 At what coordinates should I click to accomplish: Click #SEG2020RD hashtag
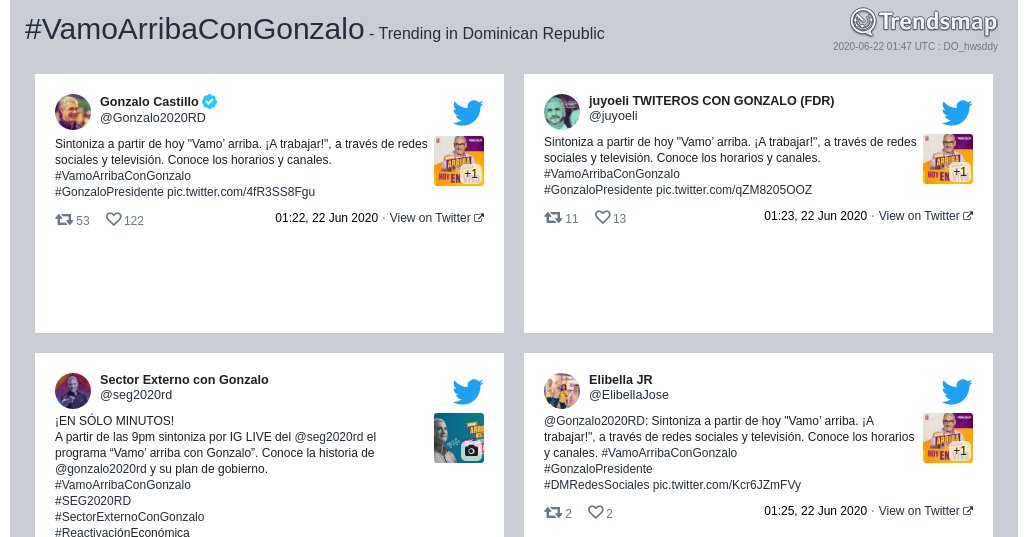pos(93,501)
